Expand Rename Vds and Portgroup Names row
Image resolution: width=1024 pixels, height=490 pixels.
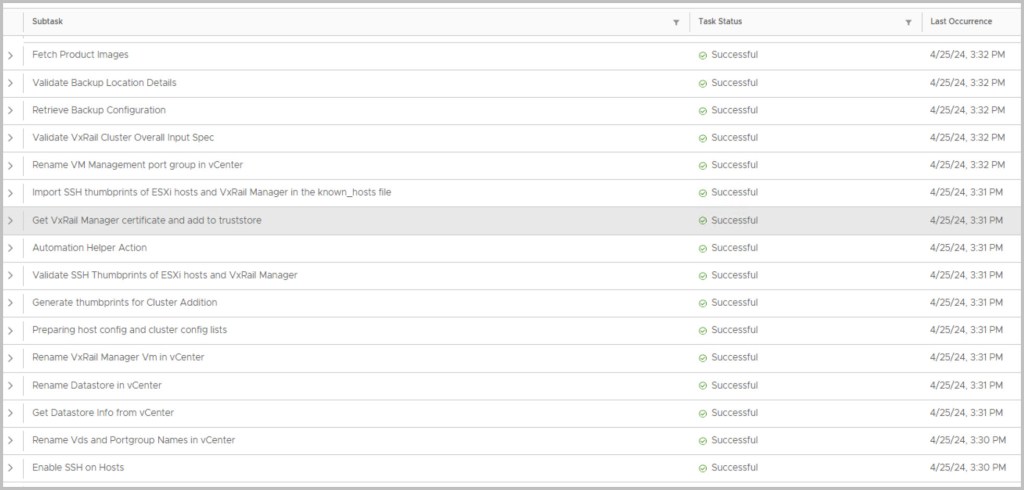click(10, 440)
